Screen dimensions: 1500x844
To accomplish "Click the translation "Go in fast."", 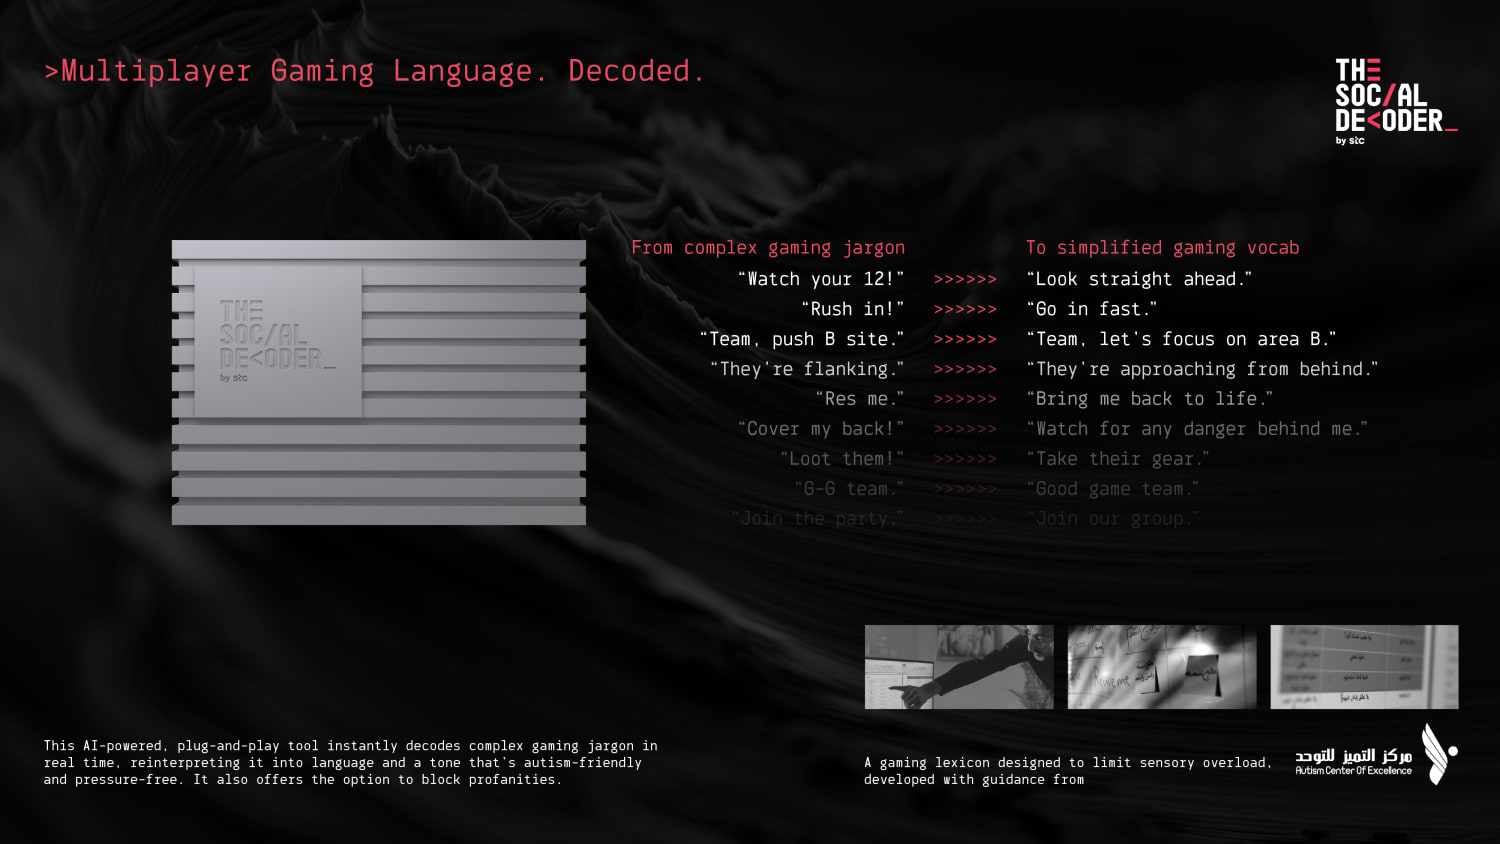I will coord(1092,309).
